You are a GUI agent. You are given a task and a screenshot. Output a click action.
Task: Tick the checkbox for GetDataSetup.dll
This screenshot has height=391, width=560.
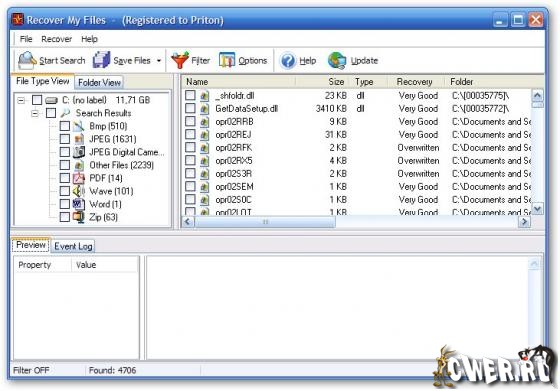point(190,108)
